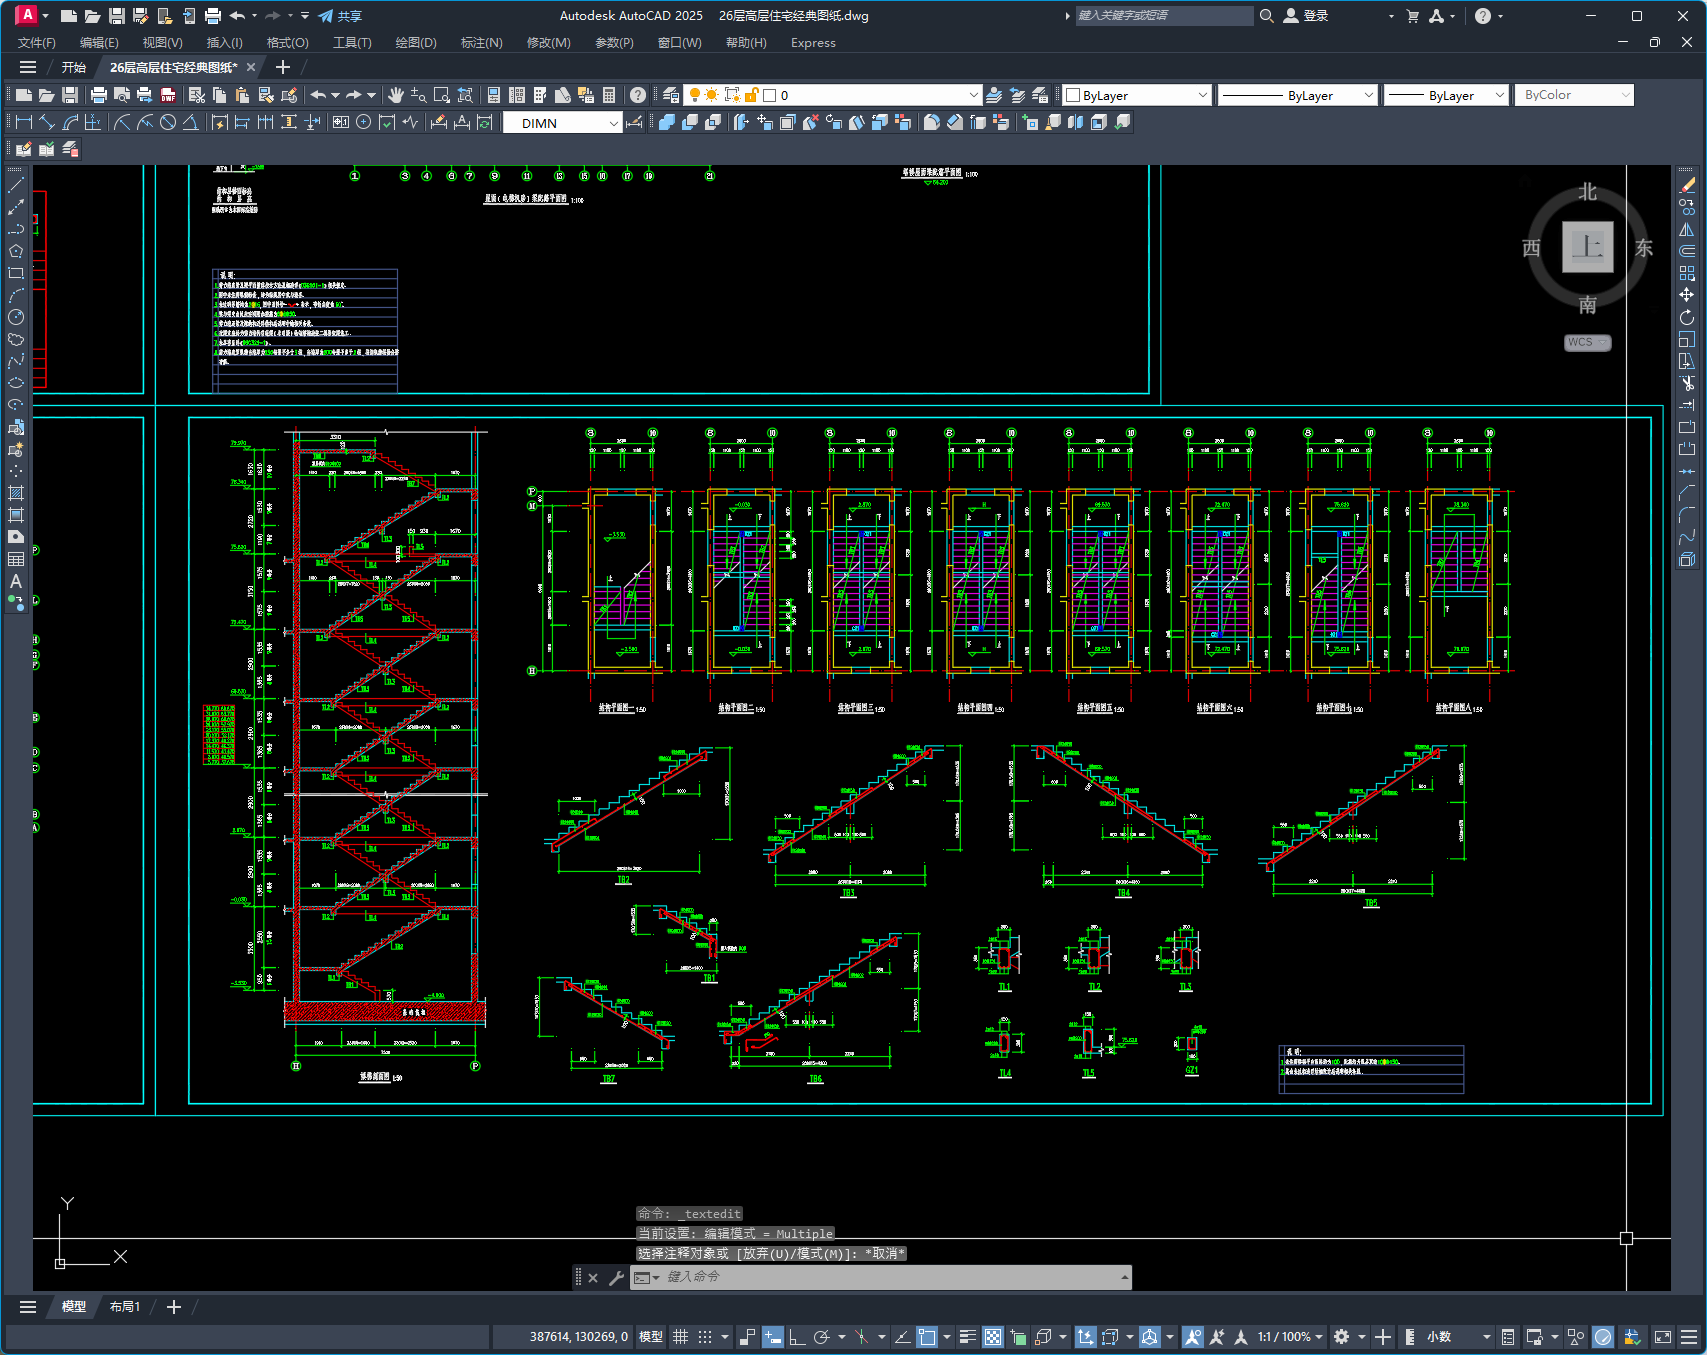
Task: Select the Pan hand tool
Action: coord(396,95)
